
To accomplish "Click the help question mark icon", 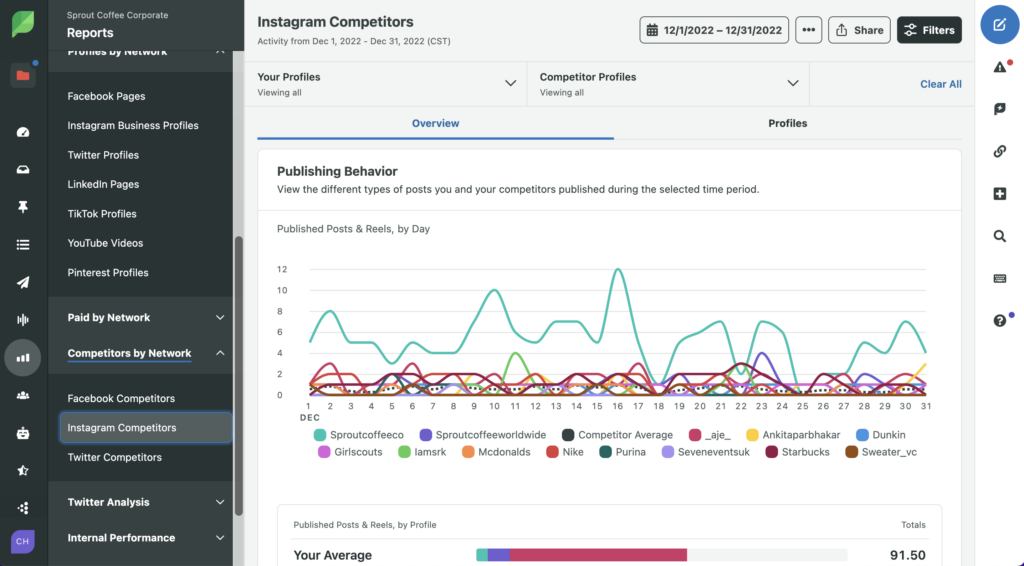I will point(1000,321).
